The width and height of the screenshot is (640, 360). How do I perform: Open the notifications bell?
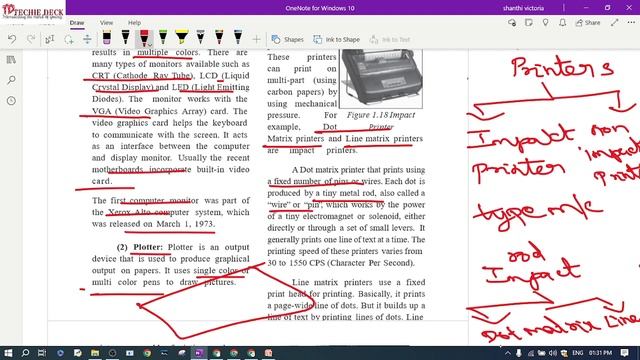click(x=562, y=23)
